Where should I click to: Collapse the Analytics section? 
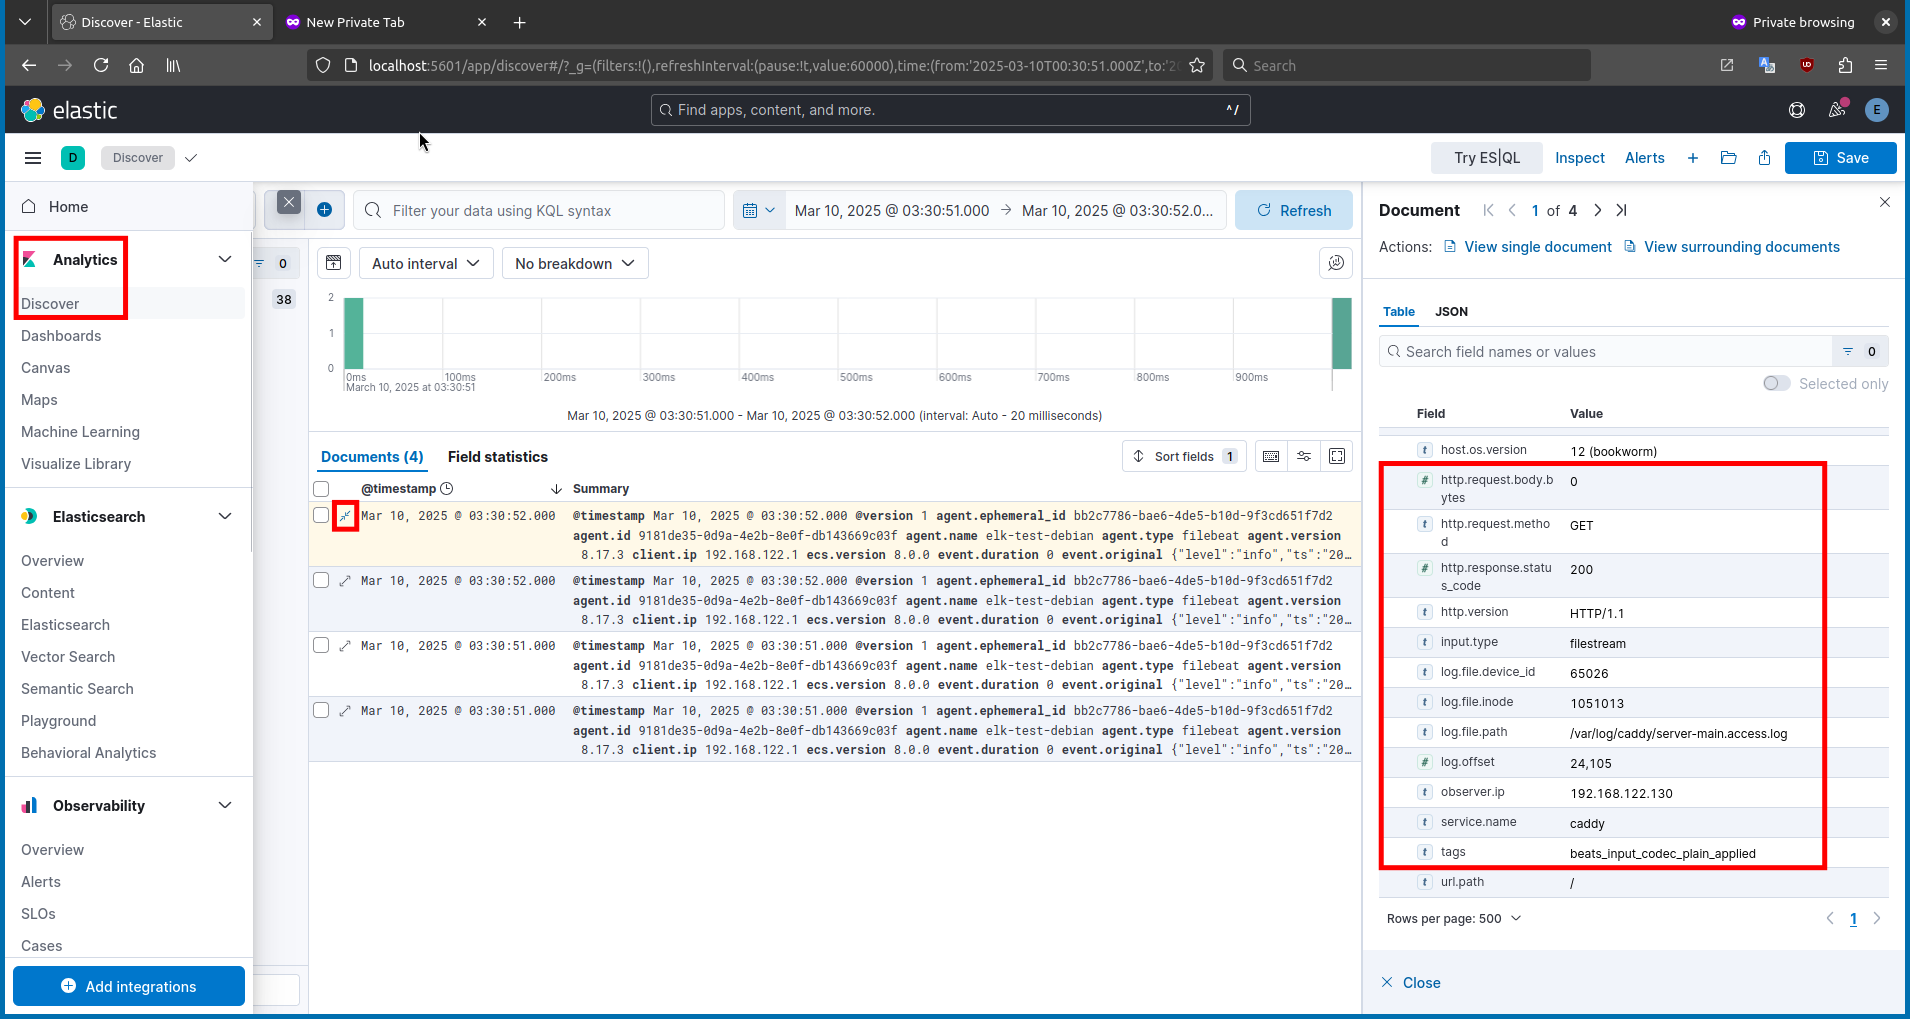(x=225, y=259)
